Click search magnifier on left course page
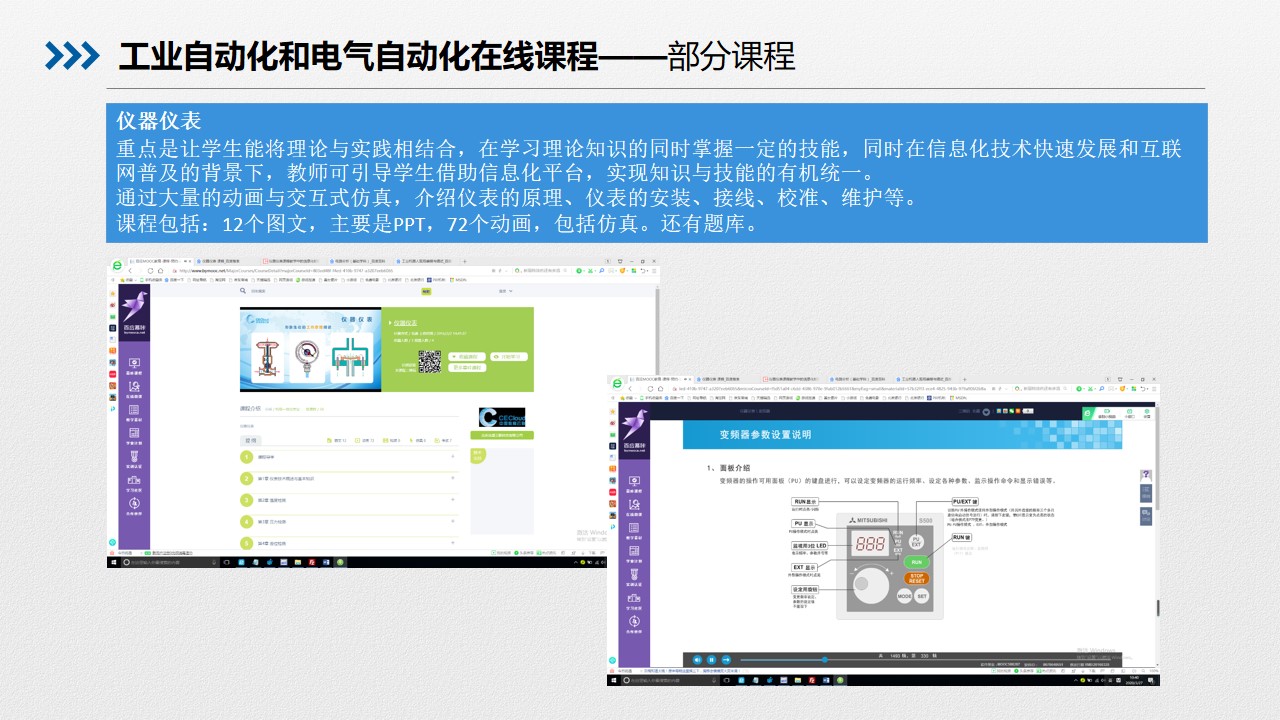1280x720 pixels. (x=243, y=291)
